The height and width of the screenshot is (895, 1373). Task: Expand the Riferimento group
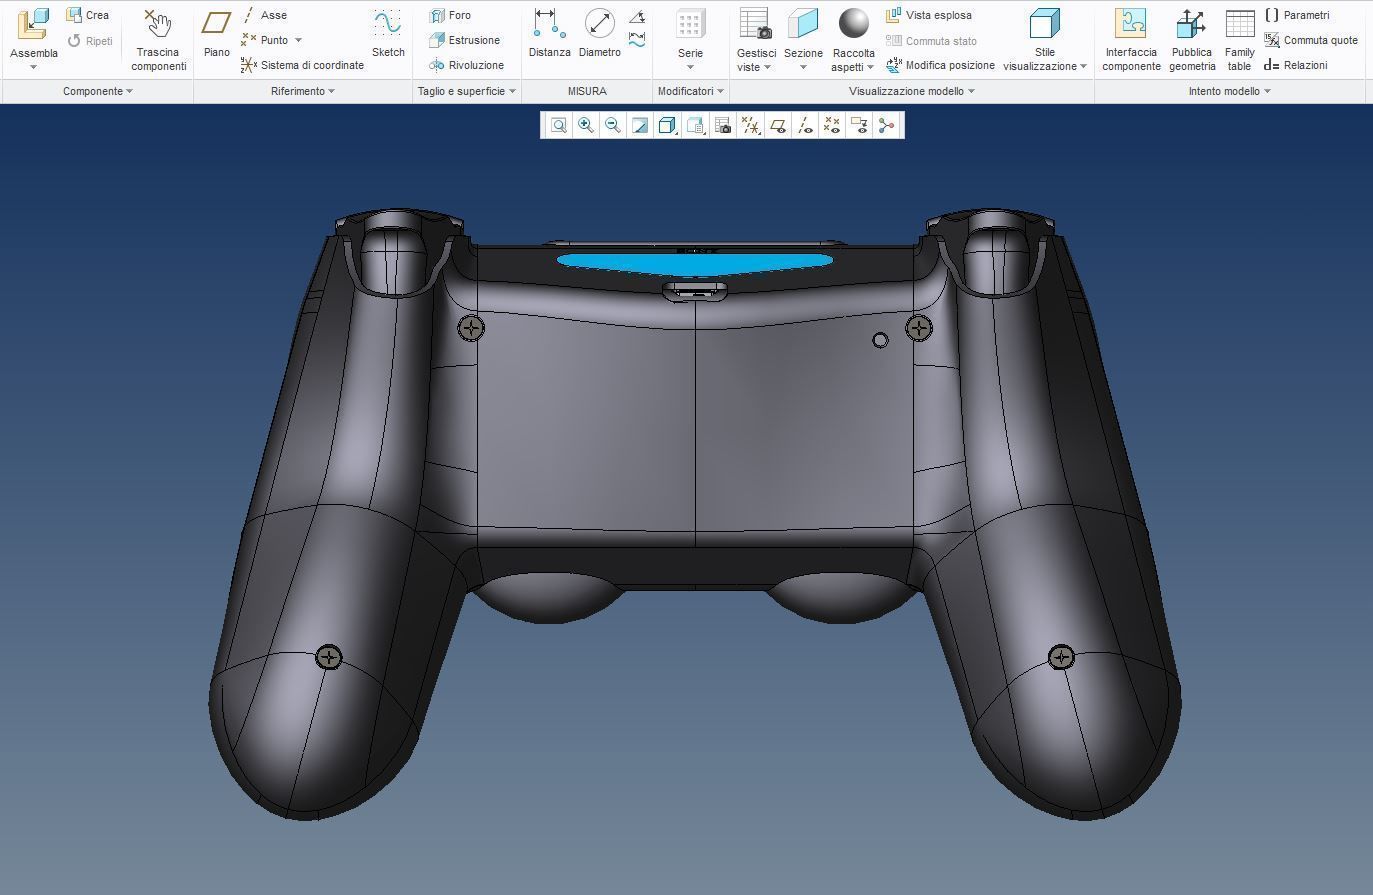(302, 91)
